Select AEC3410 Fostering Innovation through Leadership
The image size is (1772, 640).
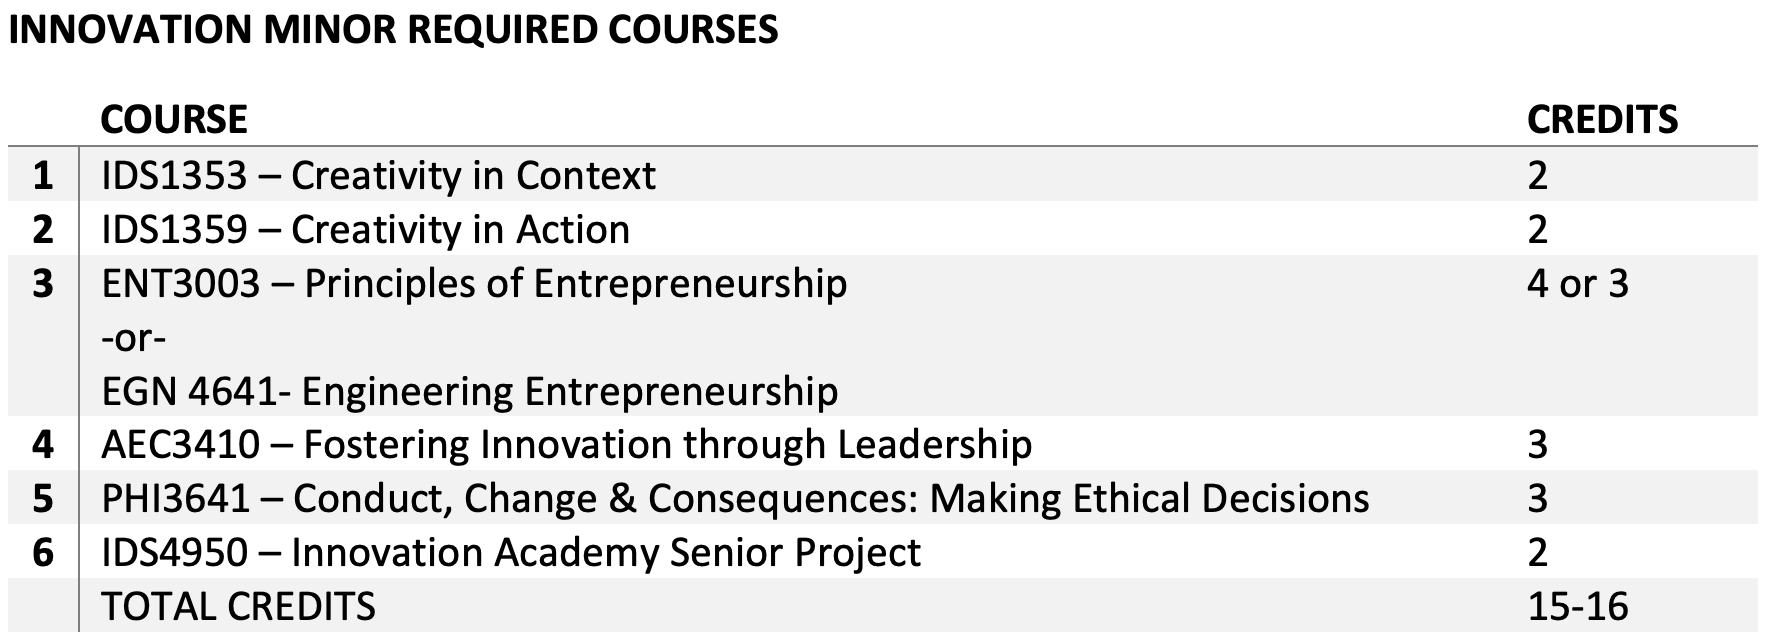pyautogui.click(x=566, y=445)
